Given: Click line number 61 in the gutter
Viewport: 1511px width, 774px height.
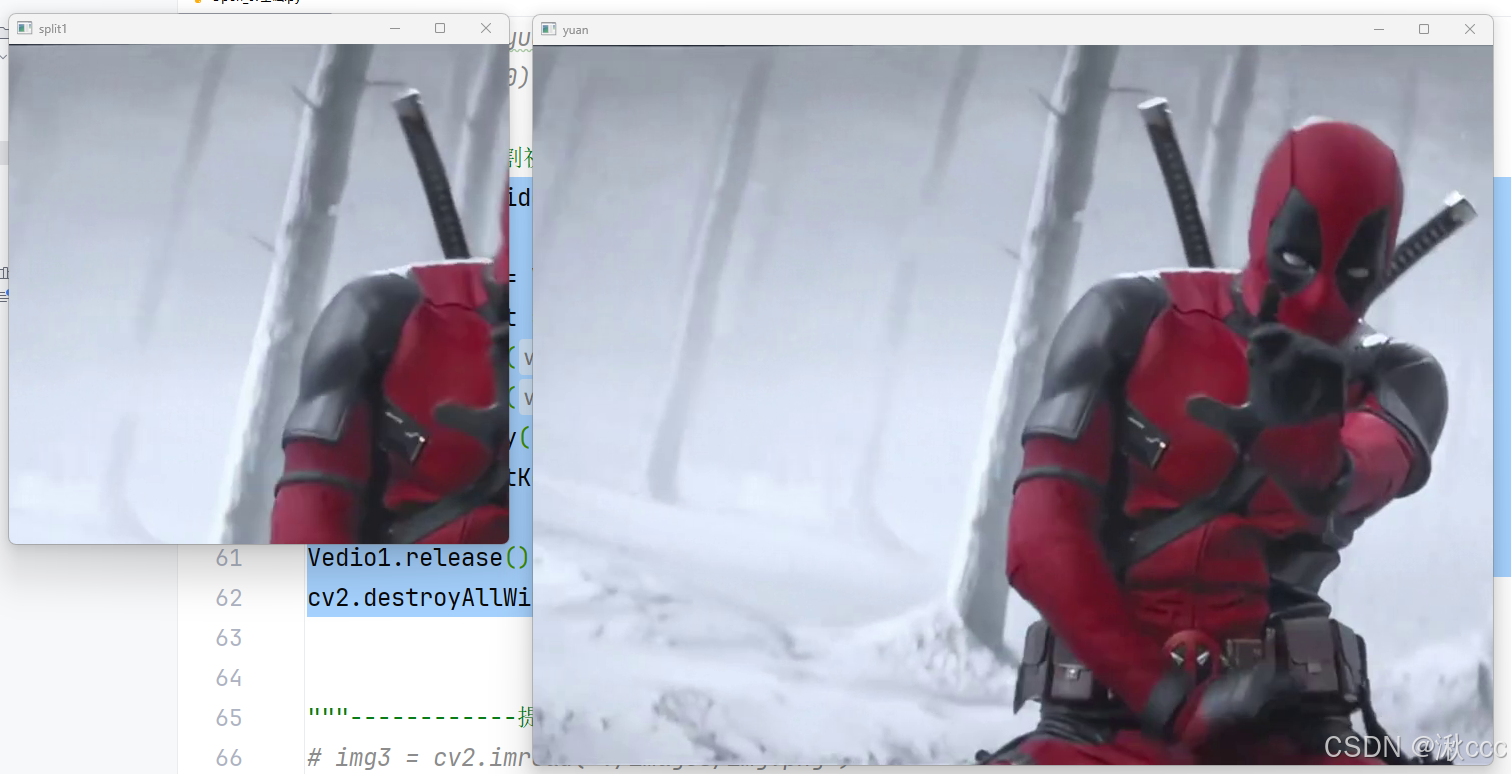Looking at the screenshot, I should tap(229, 557).
